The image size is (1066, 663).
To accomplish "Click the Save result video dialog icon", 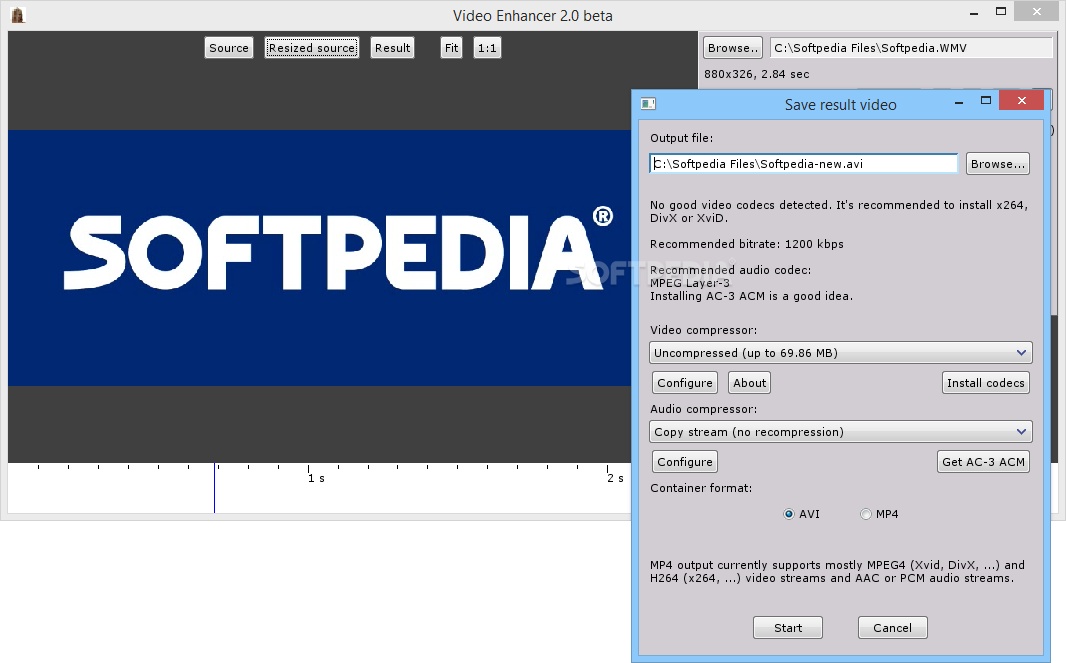I will (x=648, y=103).
